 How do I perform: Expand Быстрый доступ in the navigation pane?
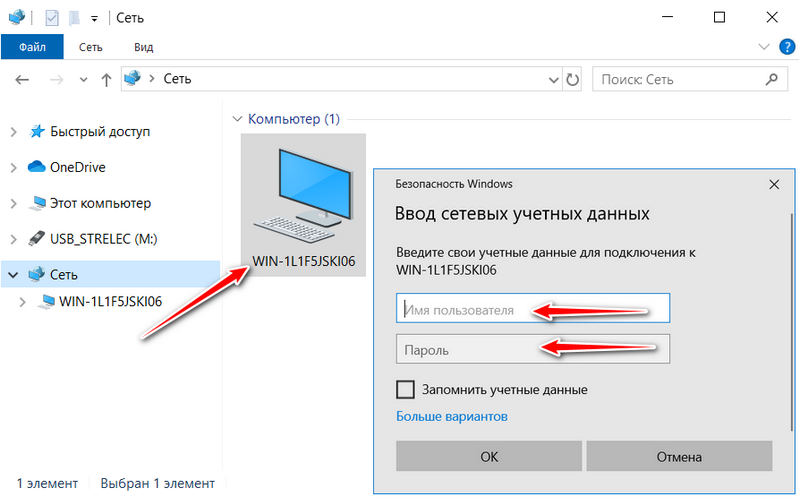14,132
